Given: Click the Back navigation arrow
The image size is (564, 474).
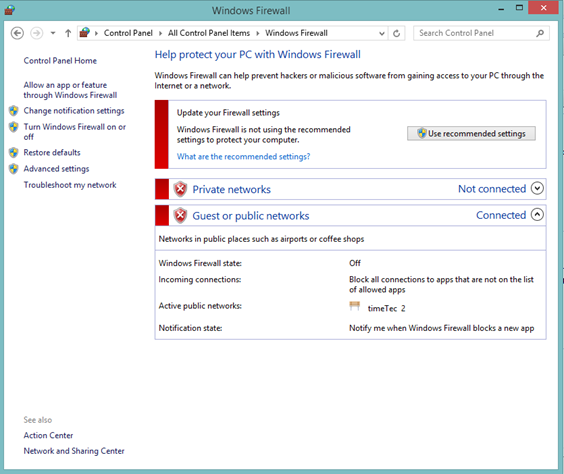Looking at the screenshot, I should 17,33.
